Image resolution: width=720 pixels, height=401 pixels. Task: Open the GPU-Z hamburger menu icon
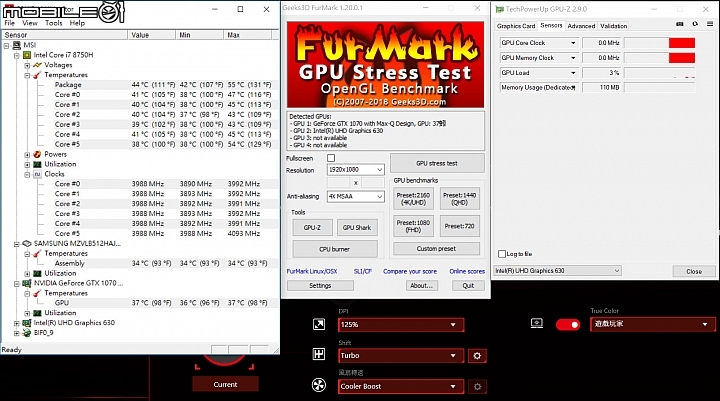pos(710,24)
